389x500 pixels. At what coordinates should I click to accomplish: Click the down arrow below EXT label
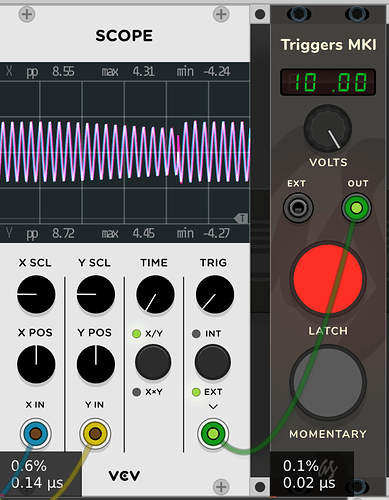coord(213,407)
